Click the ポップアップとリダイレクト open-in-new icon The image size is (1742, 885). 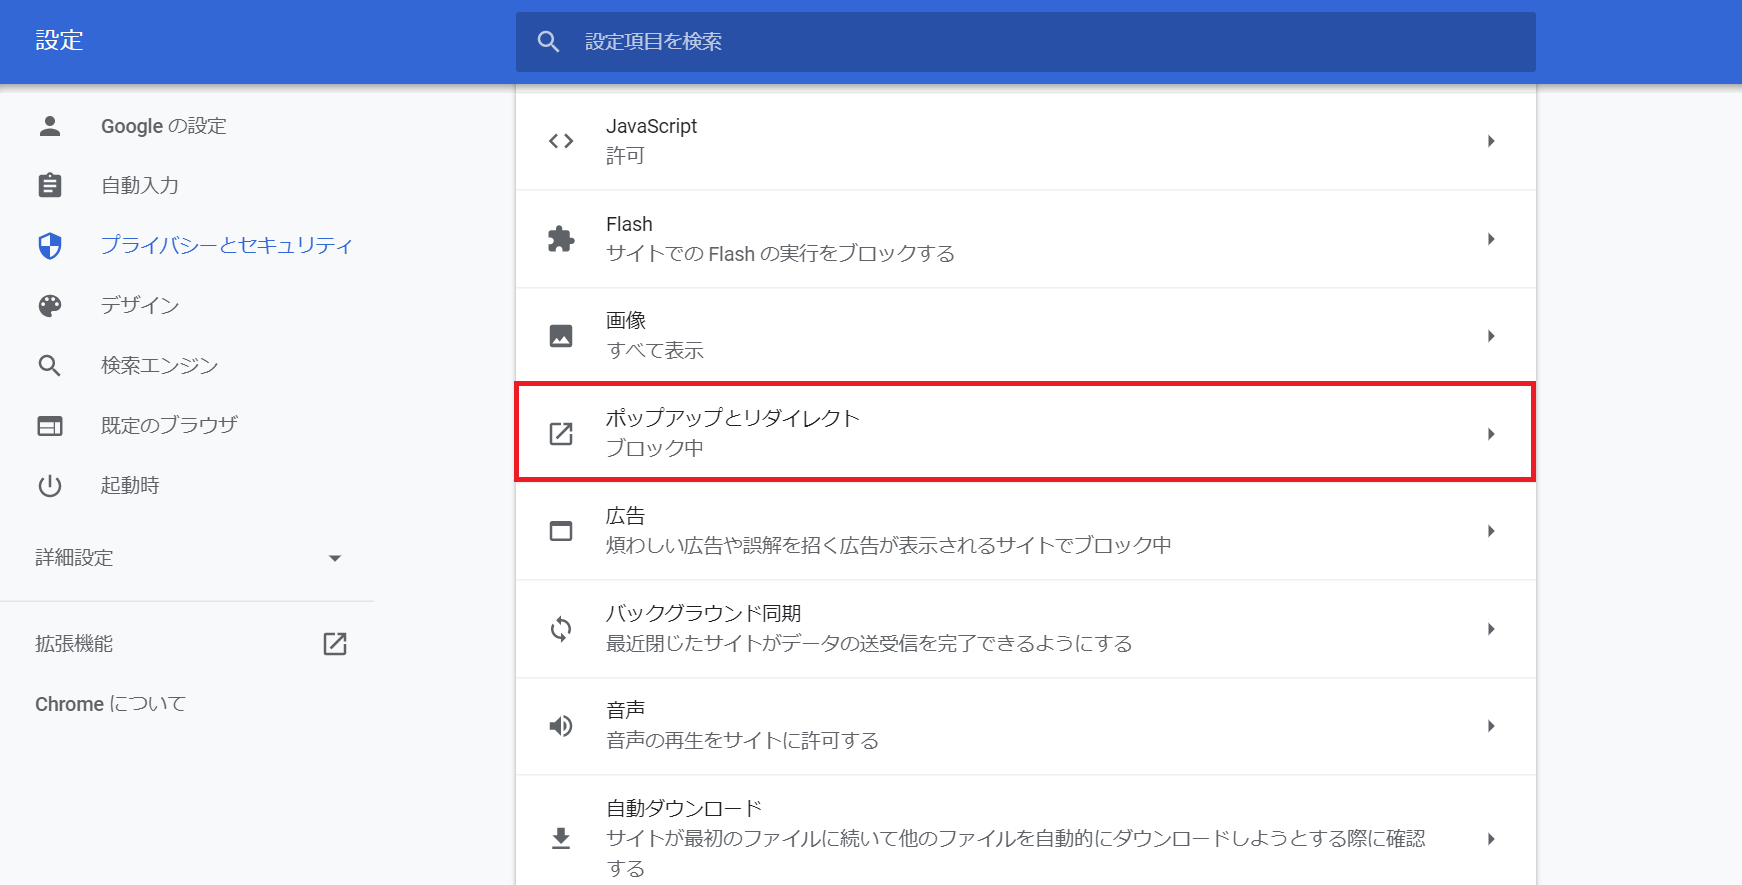(561, 434)
